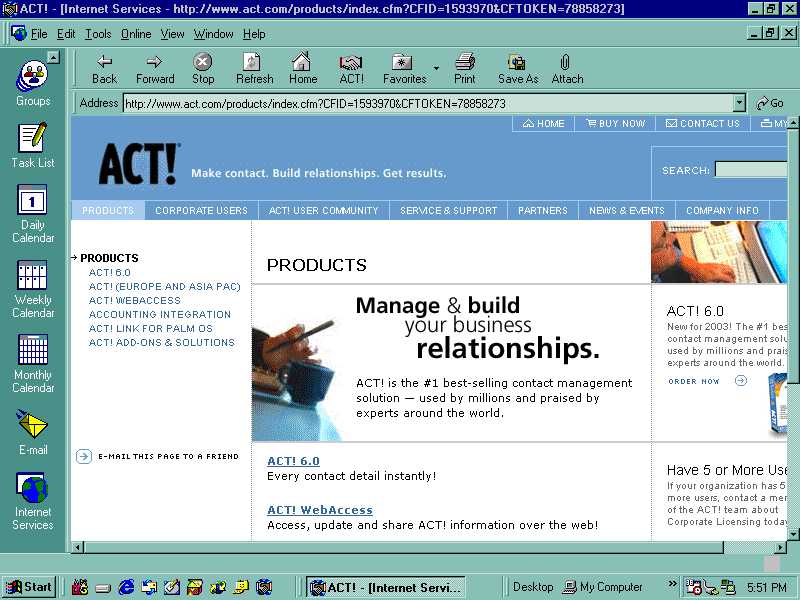
Task: Expand the Address bar dropdown
Action: point(739,103)
